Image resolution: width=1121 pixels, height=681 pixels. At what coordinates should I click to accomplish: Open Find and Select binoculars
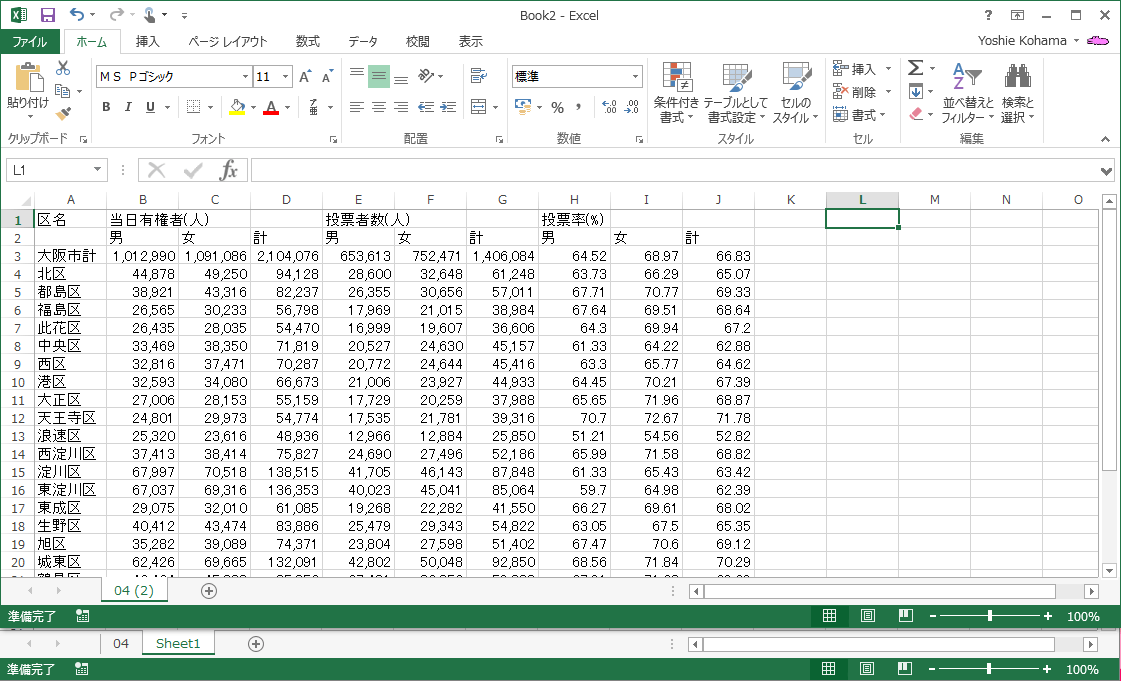click(1017, 94)
